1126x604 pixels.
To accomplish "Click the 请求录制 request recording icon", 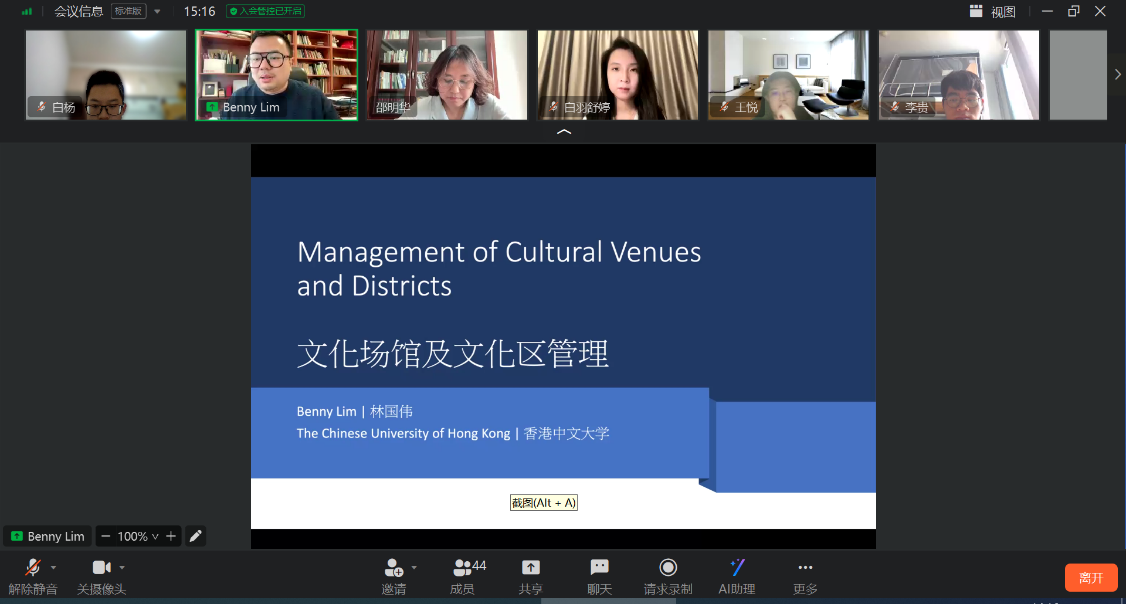I will pos(668,568).
